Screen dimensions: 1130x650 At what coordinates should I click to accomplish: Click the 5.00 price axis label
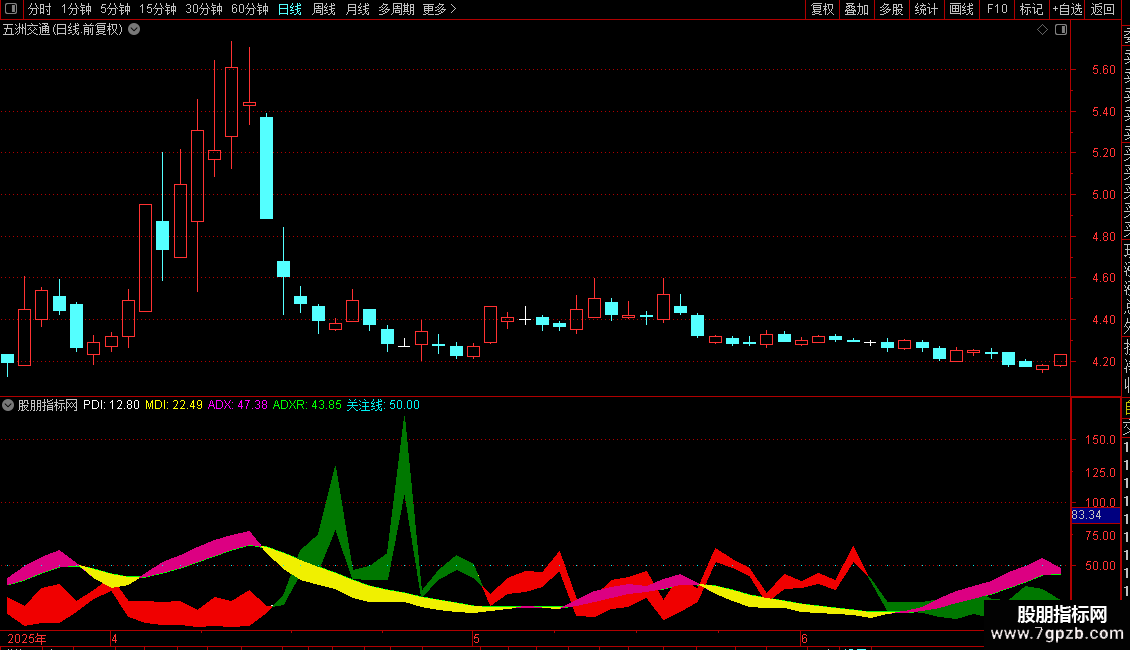click(1103, 195)
